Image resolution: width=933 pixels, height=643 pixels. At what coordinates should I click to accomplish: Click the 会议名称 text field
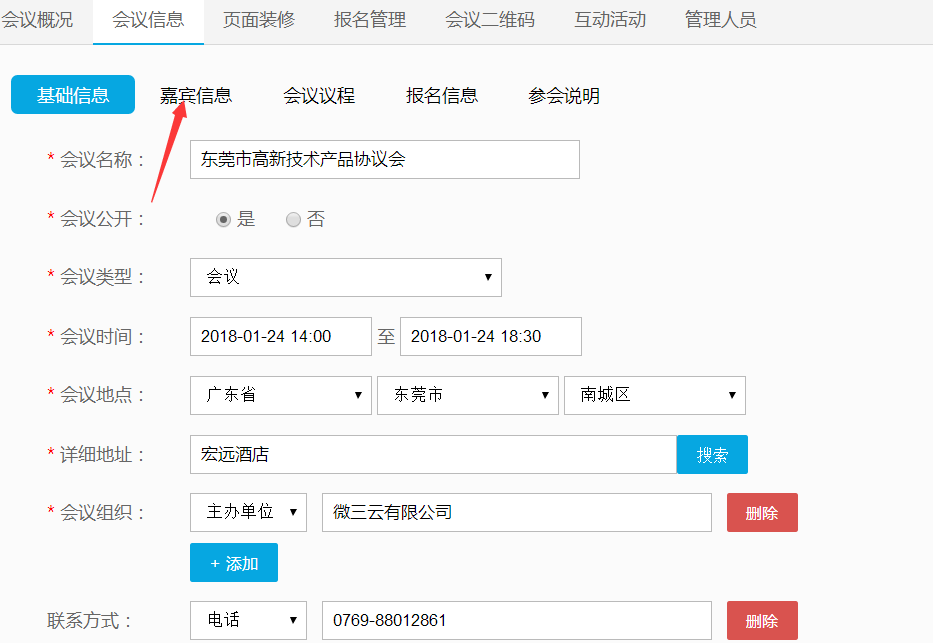coord(384,159)
